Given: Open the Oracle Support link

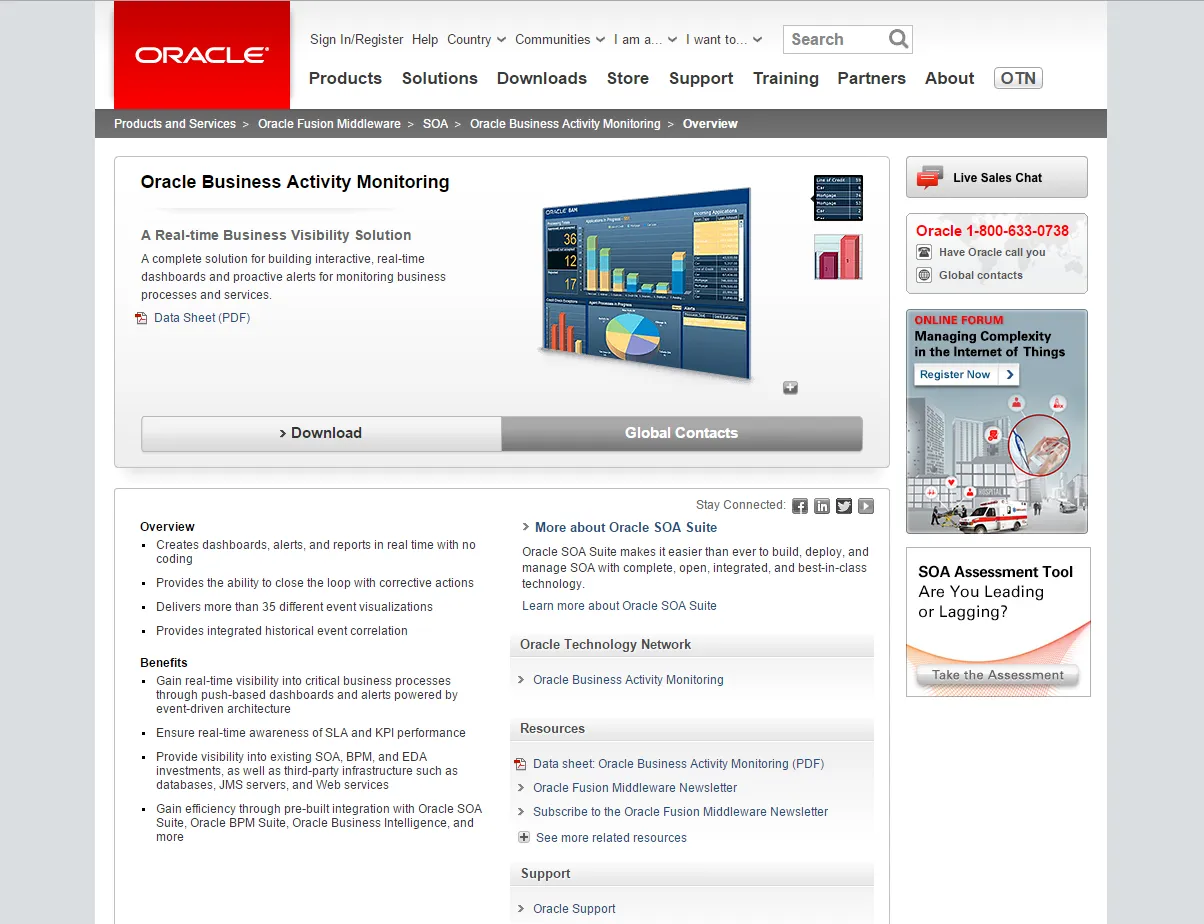Looking at the screenshot, I should [574, 909].
